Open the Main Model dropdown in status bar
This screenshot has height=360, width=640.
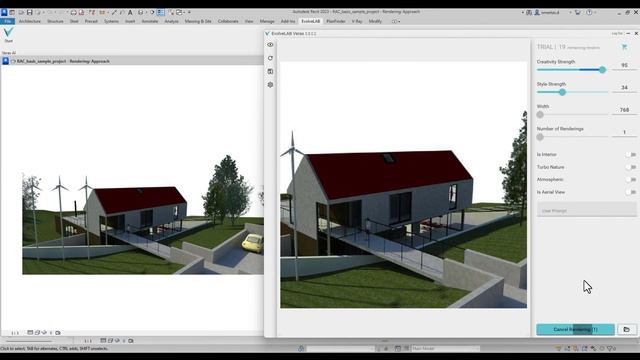[x=445, y=348]
